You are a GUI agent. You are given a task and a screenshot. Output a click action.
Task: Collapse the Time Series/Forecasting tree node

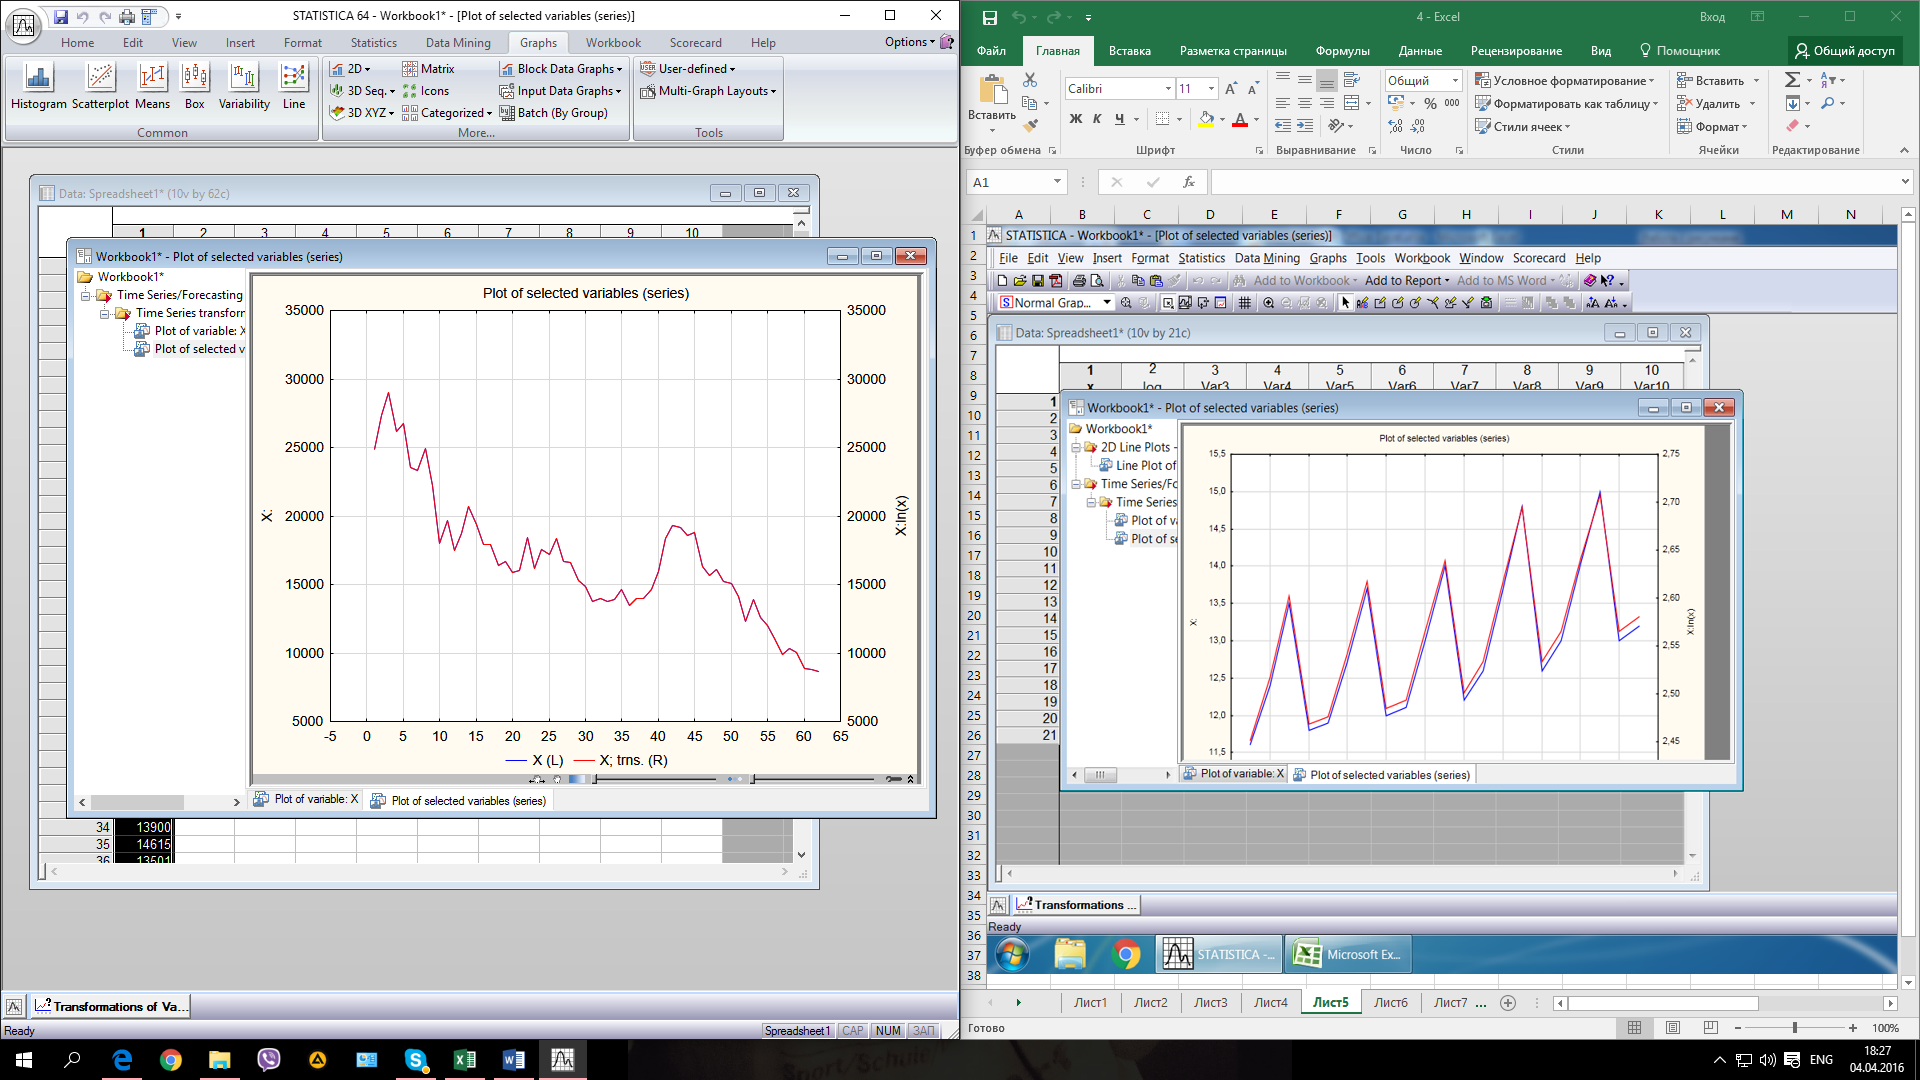87,296
